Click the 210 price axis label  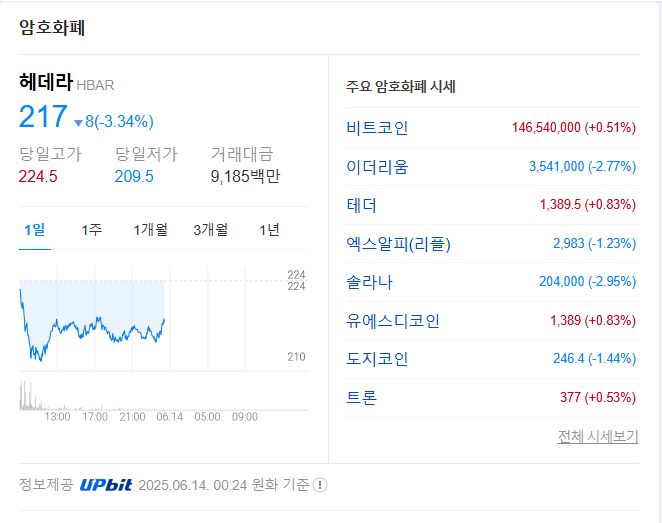296,357
